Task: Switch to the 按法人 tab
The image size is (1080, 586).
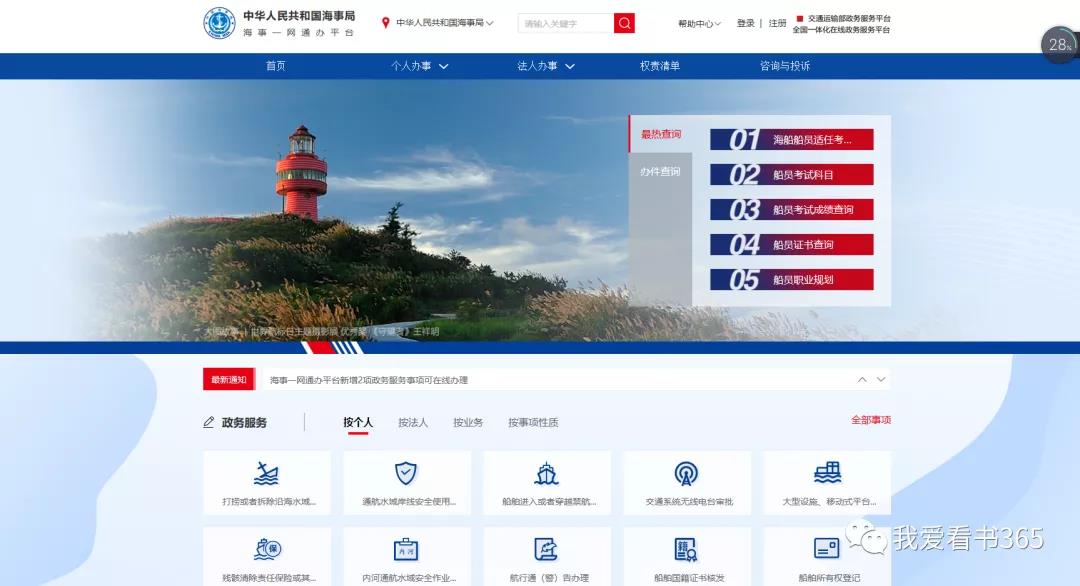Action: pos(413,422)
